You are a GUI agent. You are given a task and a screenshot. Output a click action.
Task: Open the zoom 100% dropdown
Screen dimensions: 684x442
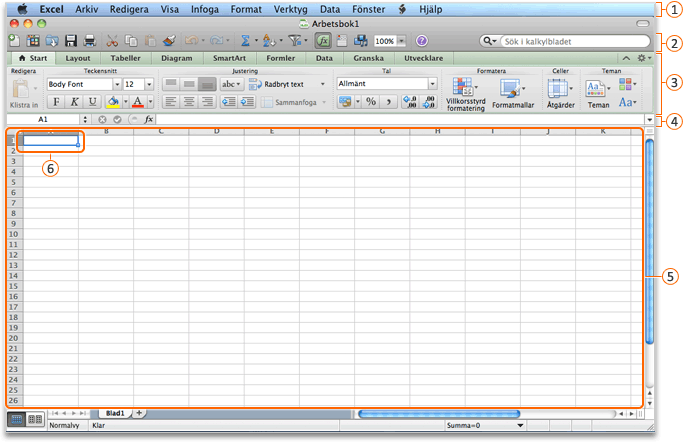[401, 41]
